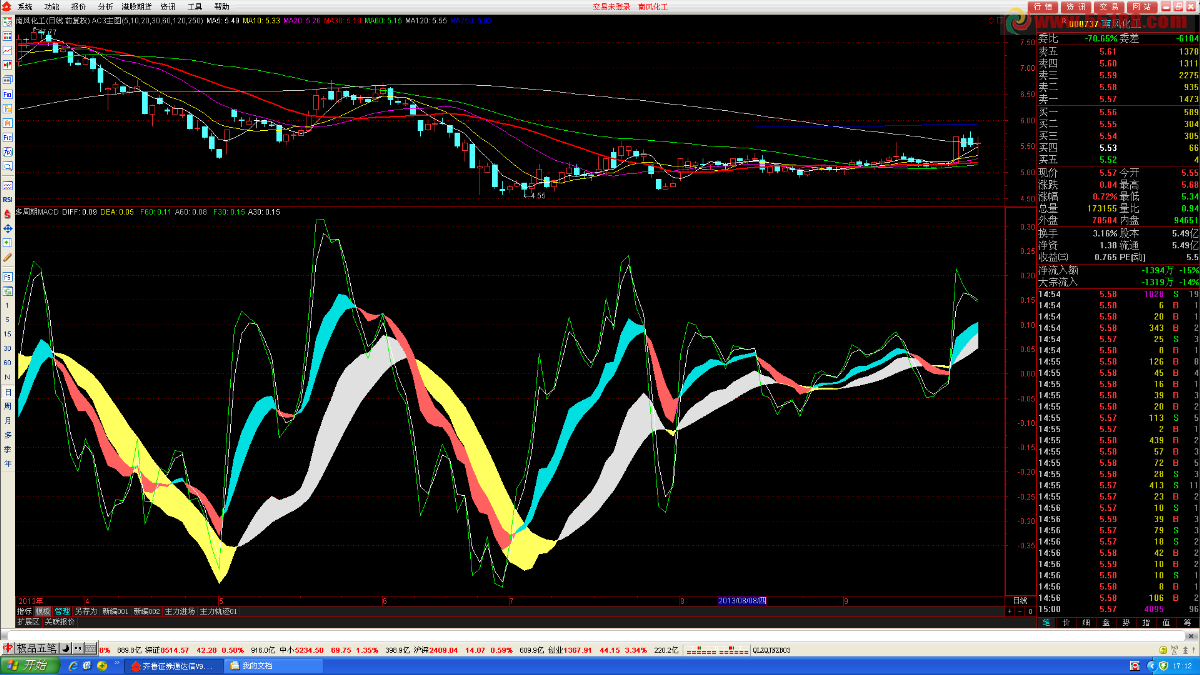1200x675 pixels.
Task: Click the 日线 period label at chart corner
Action: (1020, 600)
